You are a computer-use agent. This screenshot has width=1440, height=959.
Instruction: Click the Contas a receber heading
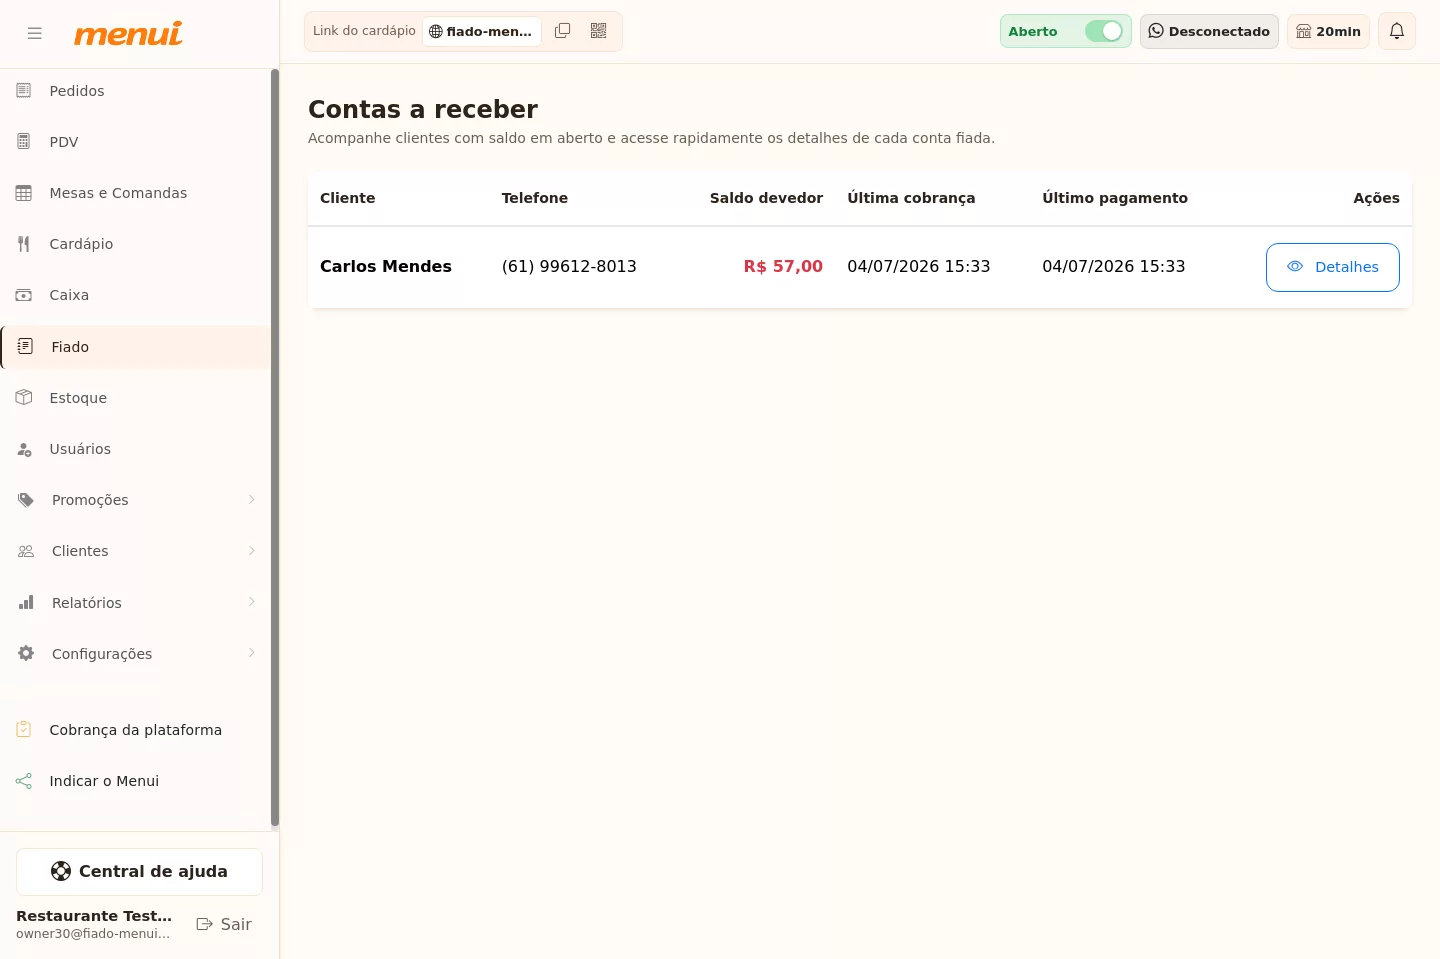[423, 109]
